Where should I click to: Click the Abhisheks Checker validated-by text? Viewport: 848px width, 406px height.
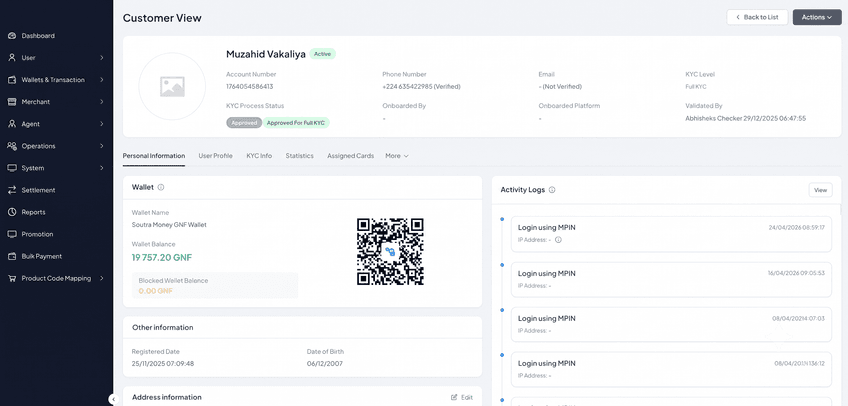746,118
